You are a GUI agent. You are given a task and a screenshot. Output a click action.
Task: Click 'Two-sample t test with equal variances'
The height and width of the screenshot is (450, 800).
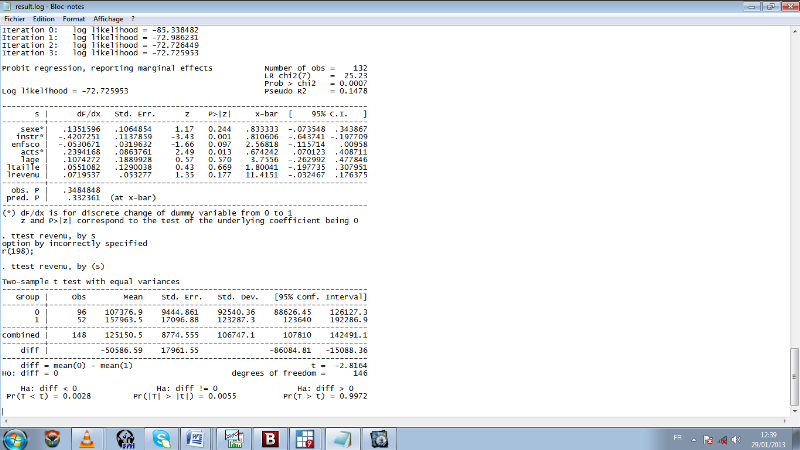coord(91,282)
